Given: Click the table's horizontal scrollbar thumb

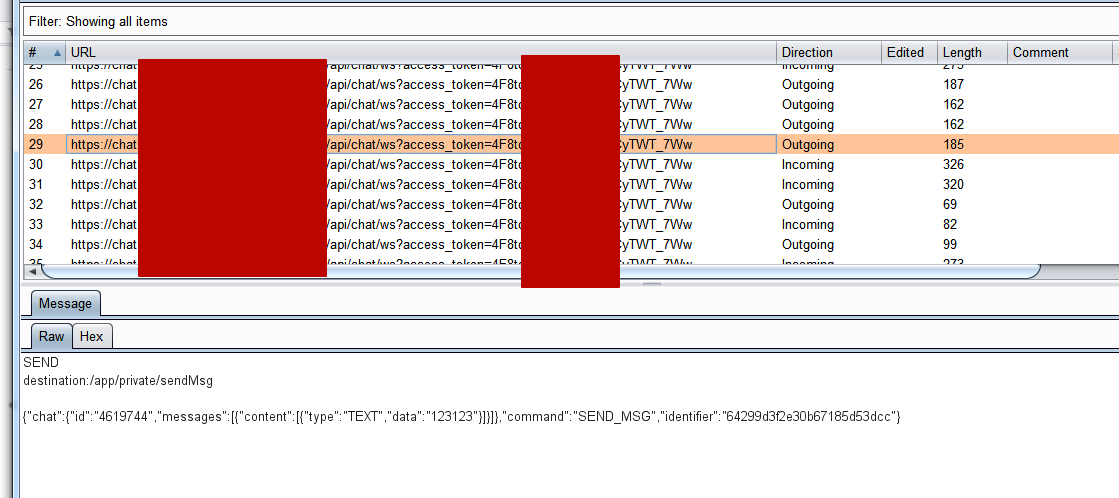Looking at the screenshot, I should pyautogui.click(x=540, y=272).
